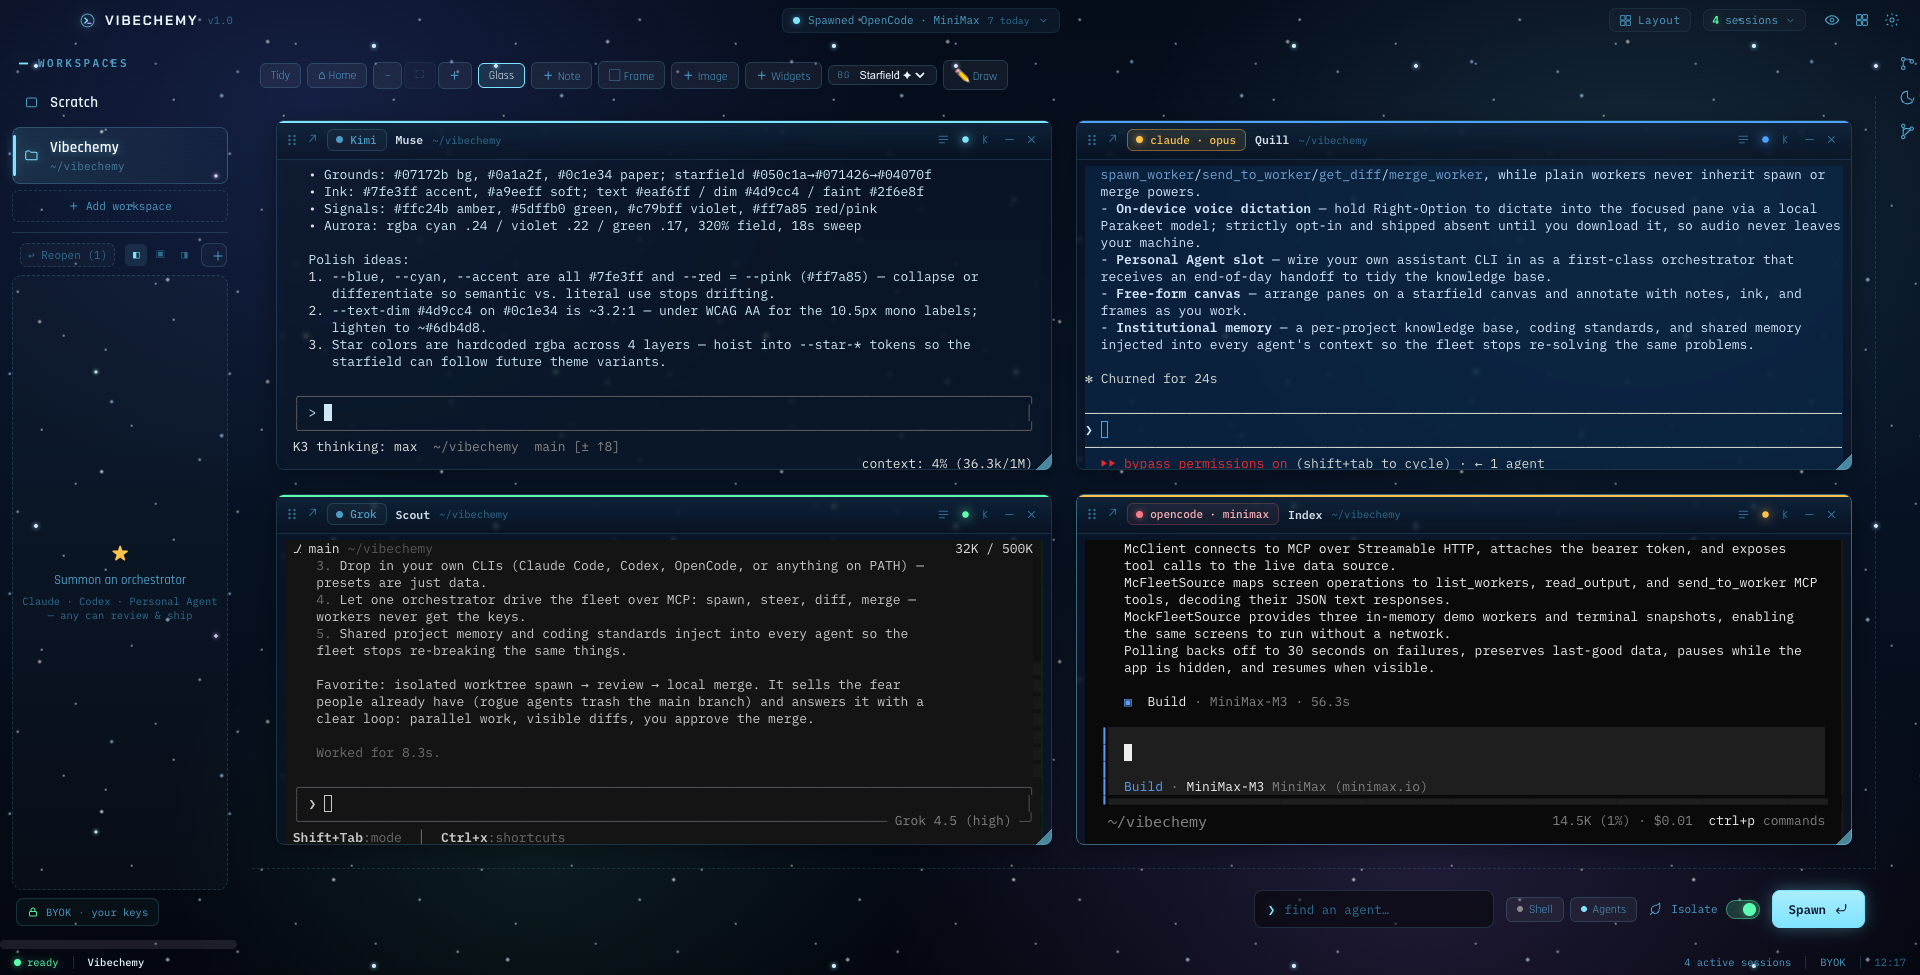1920x975 pixels.
Task: Click the K icon in the Quill pane header
Action: (x=1785, y=140)
